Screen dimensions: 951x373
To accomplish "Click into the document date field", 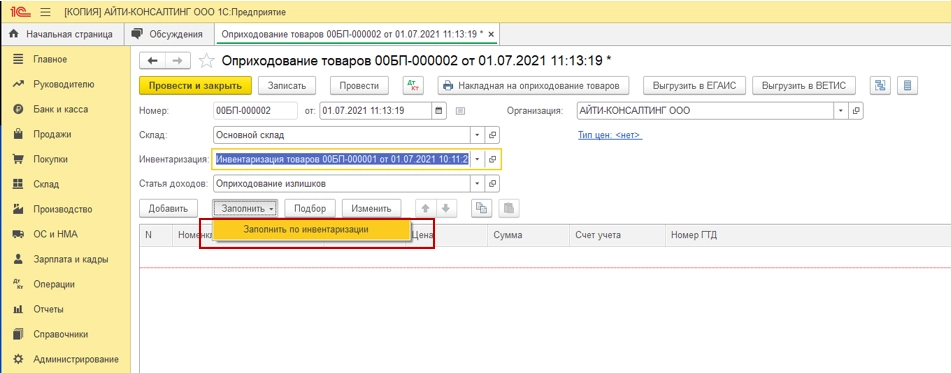I will 375,111.
